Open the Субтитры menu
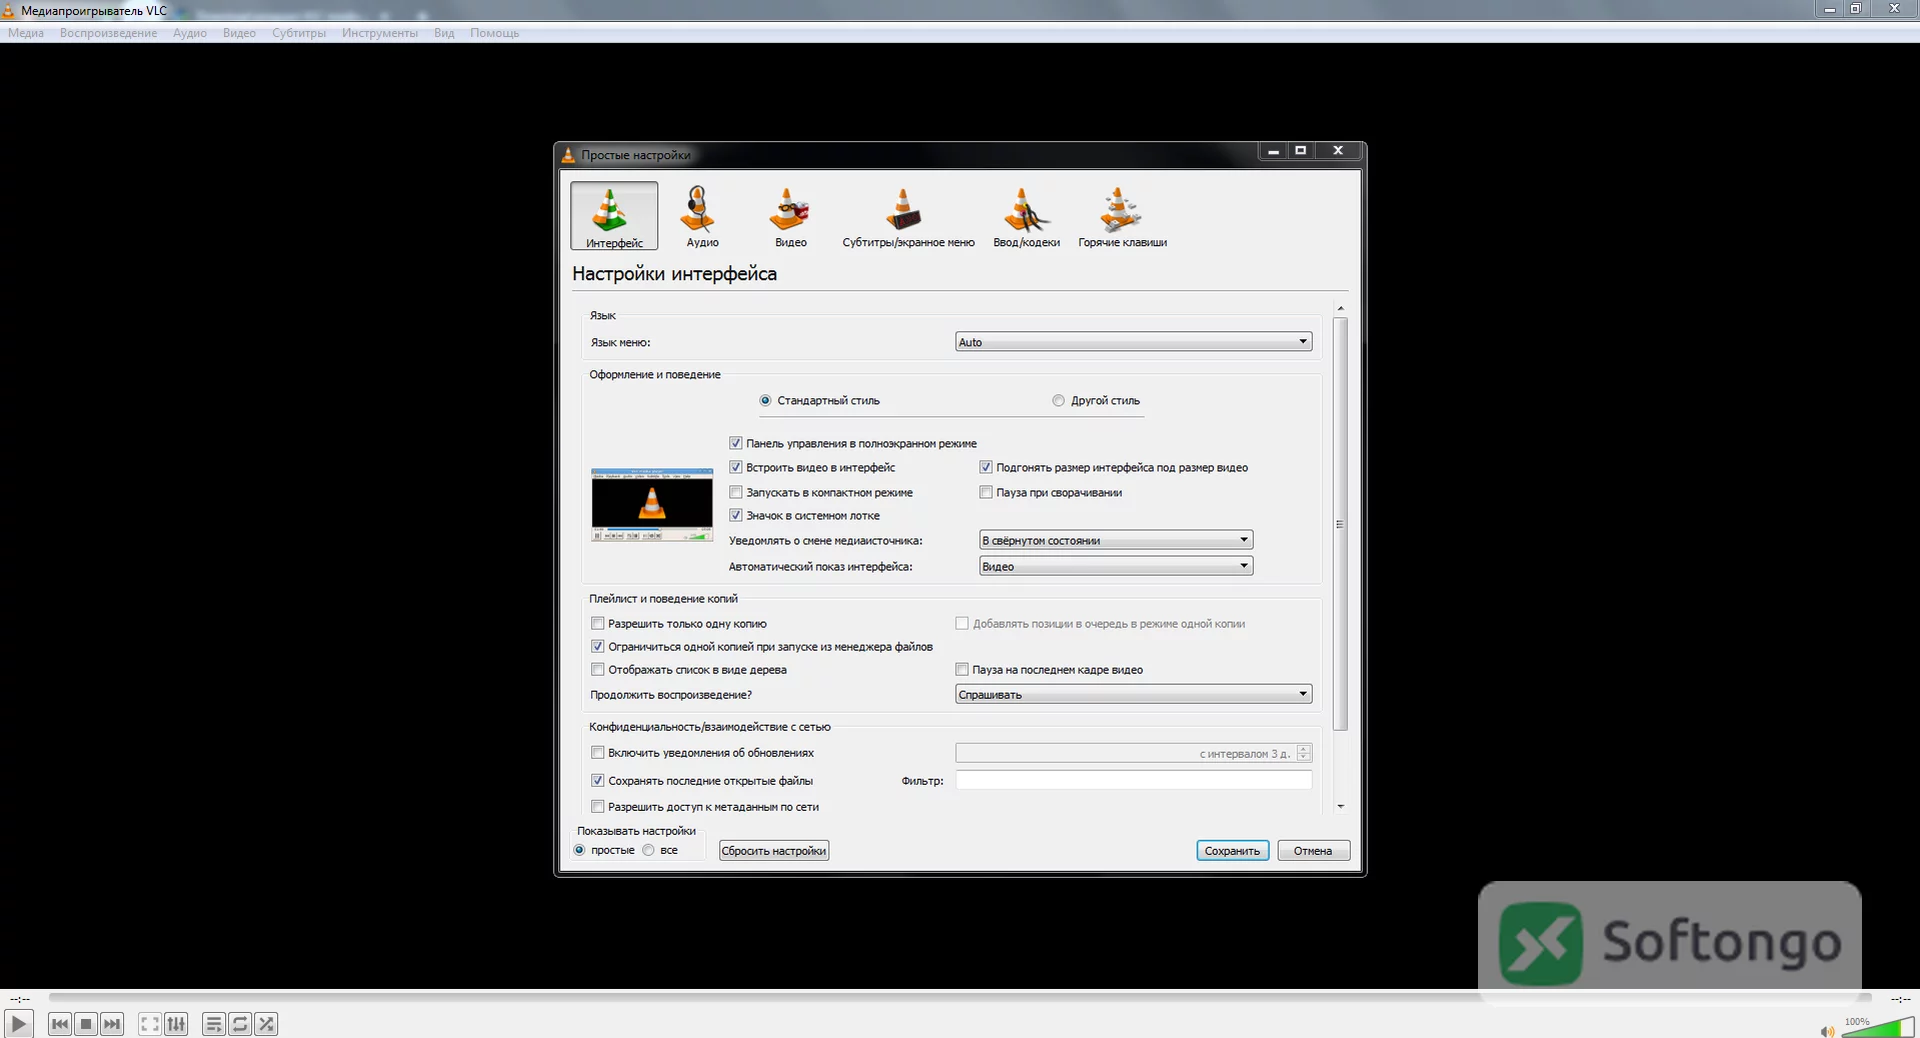1920x1038 pixels. [299, 33]
